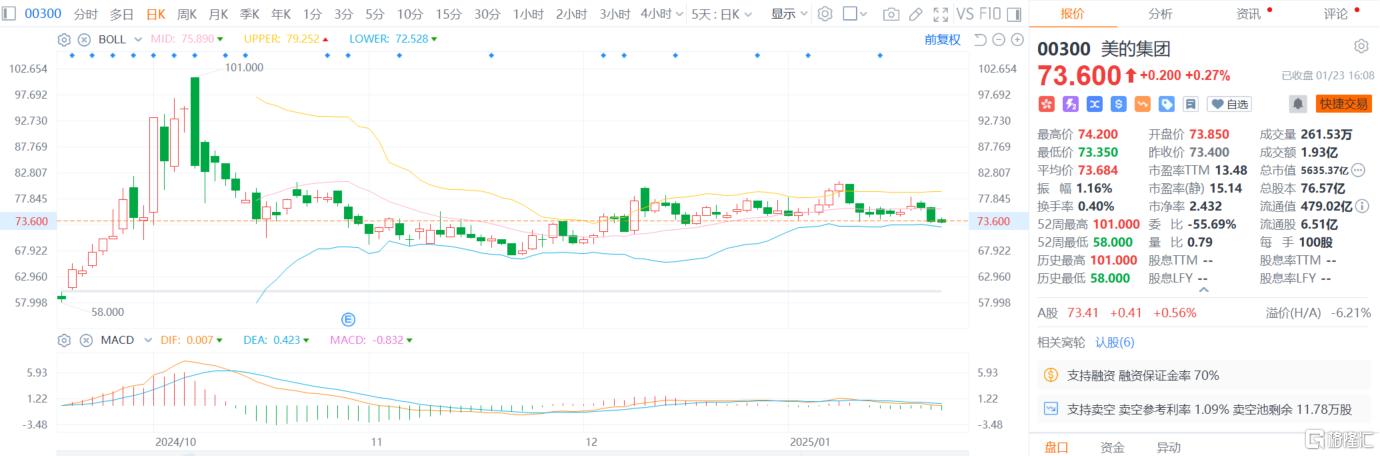
Task: Expand MACD indicator selector dropdown
Action: point(146,340)
